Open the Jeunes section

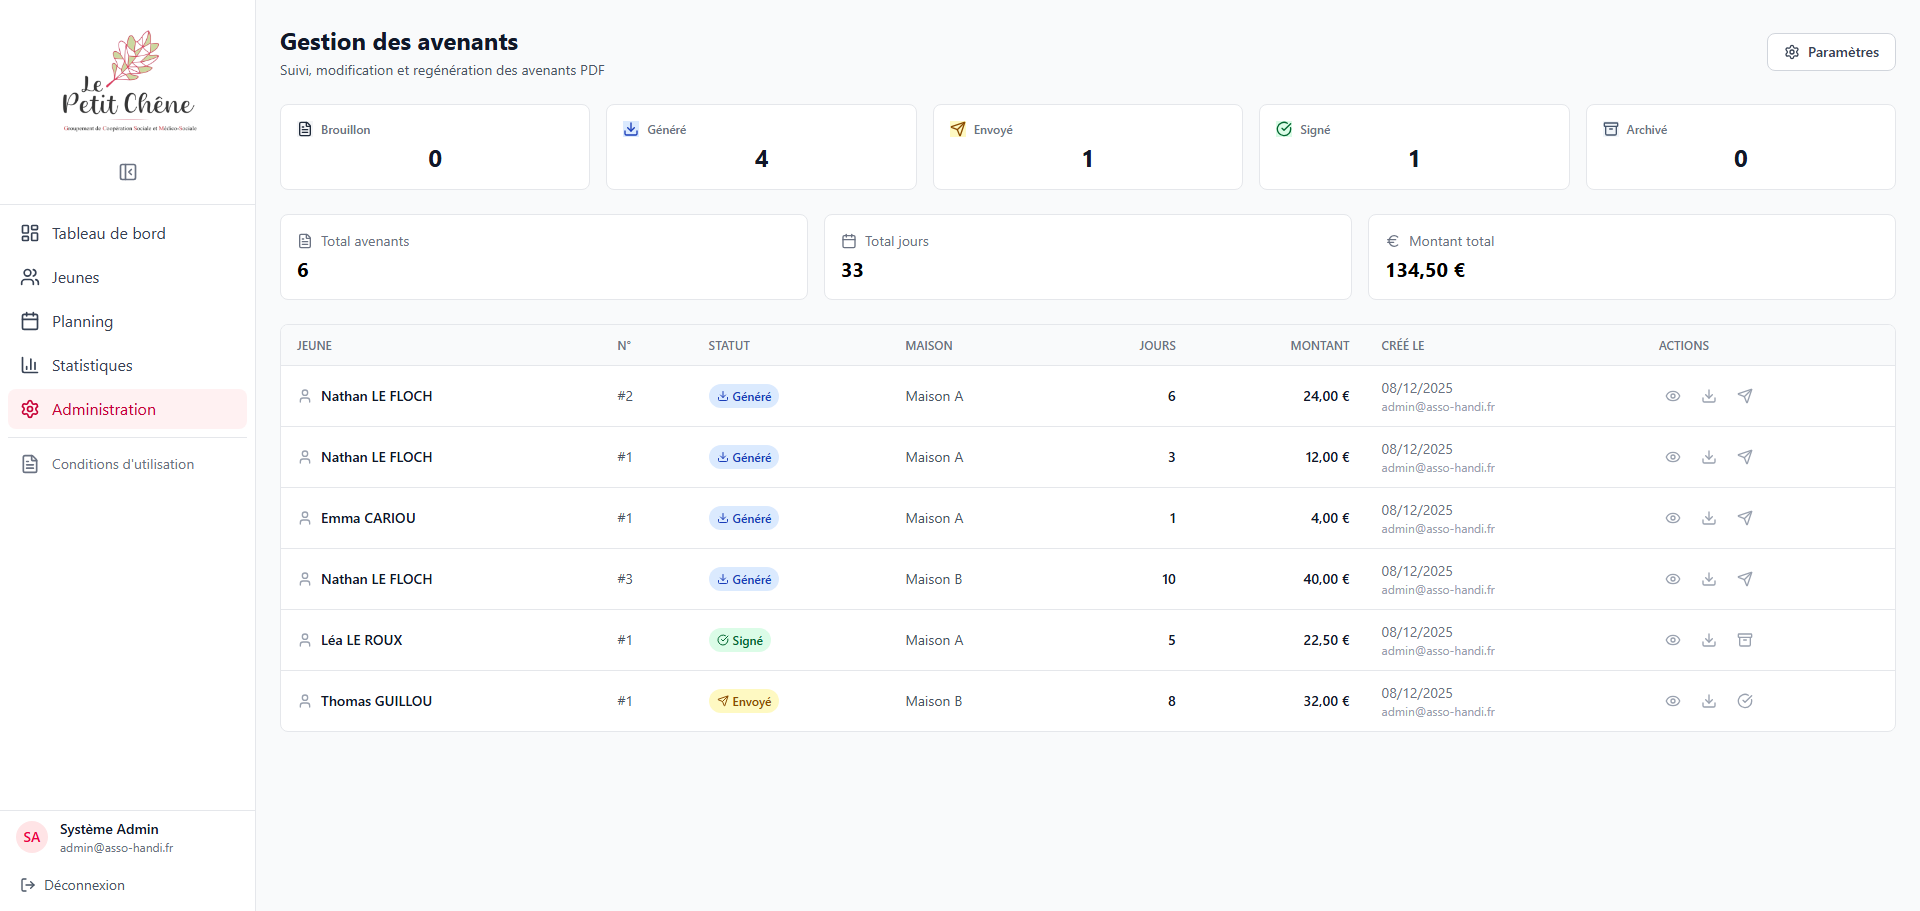(127, 277)
